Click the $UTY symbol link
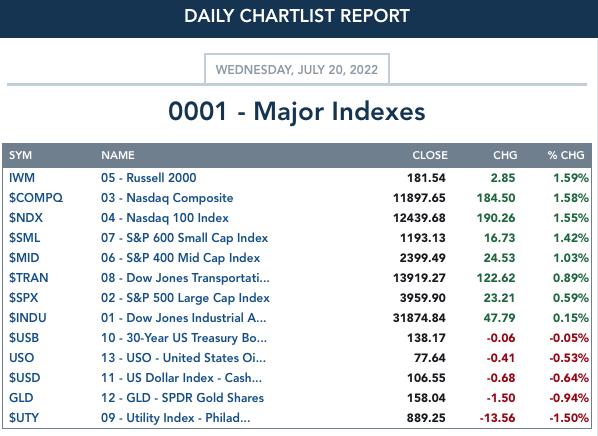Viewport: 598px width, 436px height. click(24, 417)
